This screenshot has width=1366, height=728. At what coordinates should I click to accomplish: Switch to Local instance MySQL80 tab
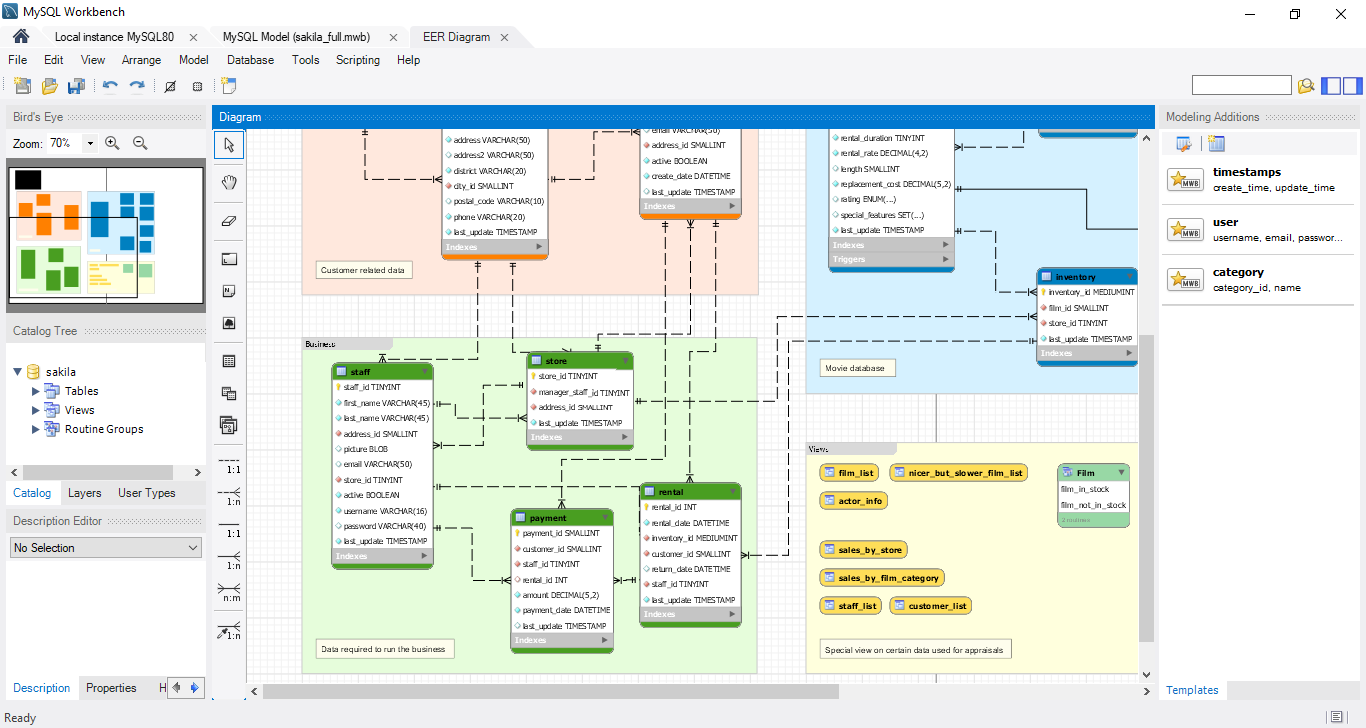[x=114, y=37]
